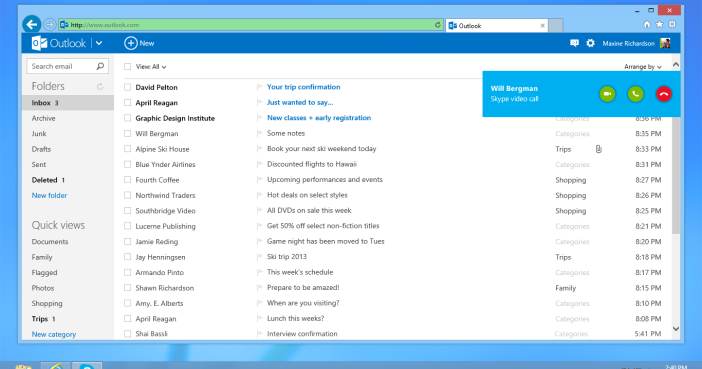Screen dimensions: 702x369
Task: Compose new email with New button
Action: [x=139, y=43]
